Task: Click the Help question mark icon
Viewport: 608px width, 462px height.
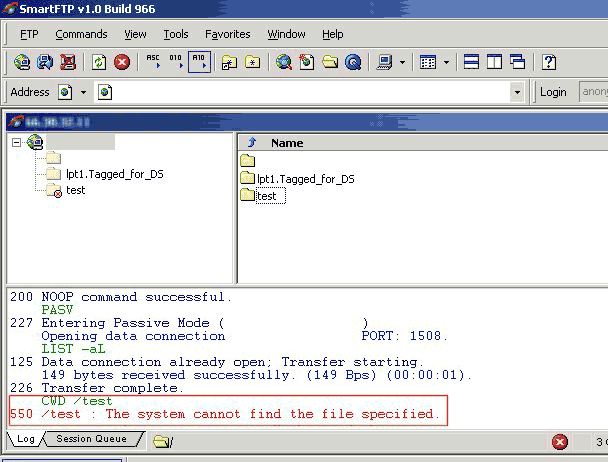Action: [549, 62]
